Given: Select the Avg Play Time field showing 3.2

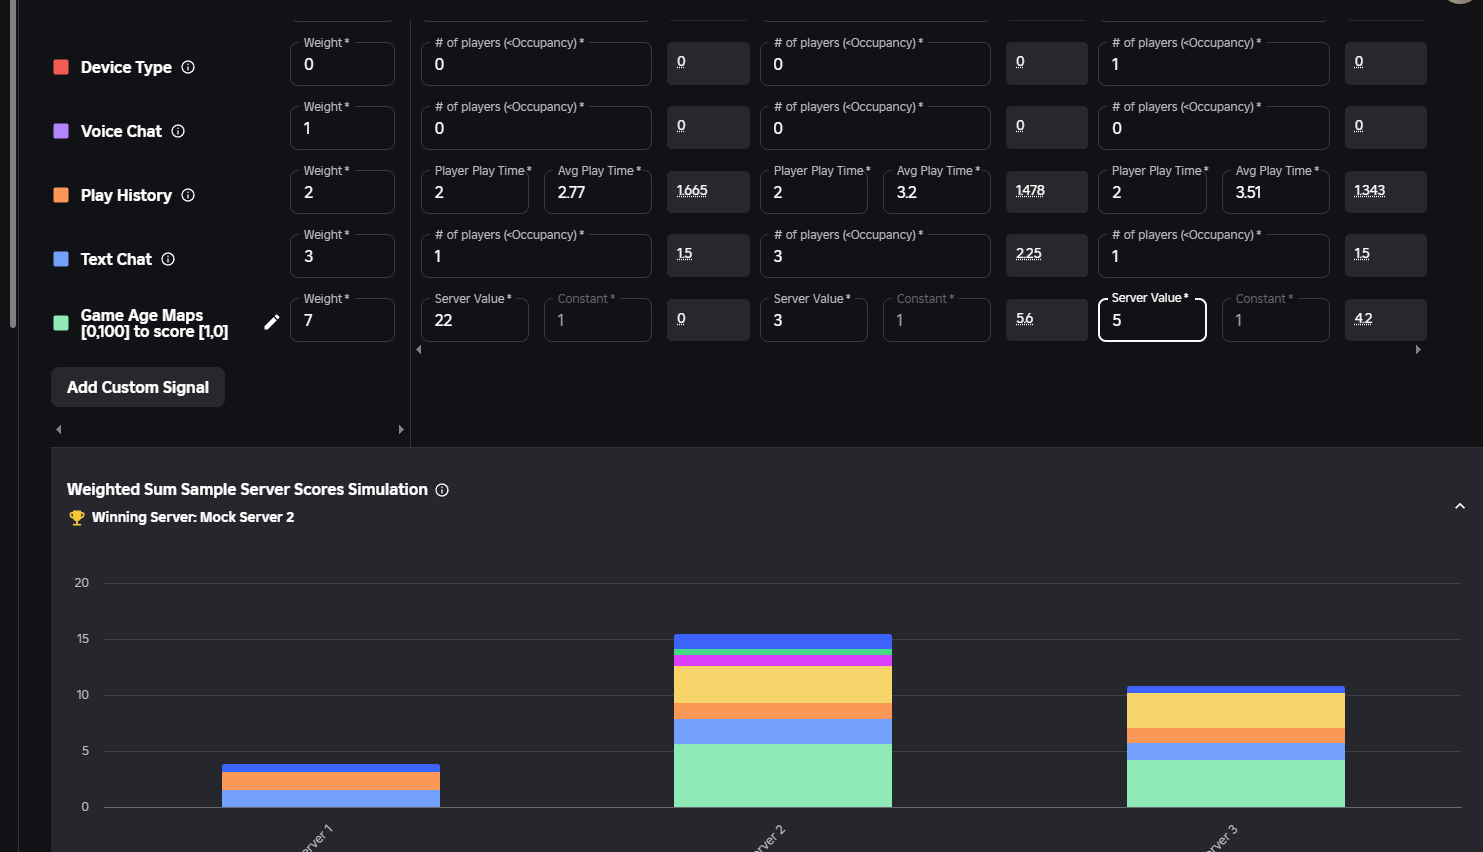Looking at the screenshot, I should pos(937,192).
